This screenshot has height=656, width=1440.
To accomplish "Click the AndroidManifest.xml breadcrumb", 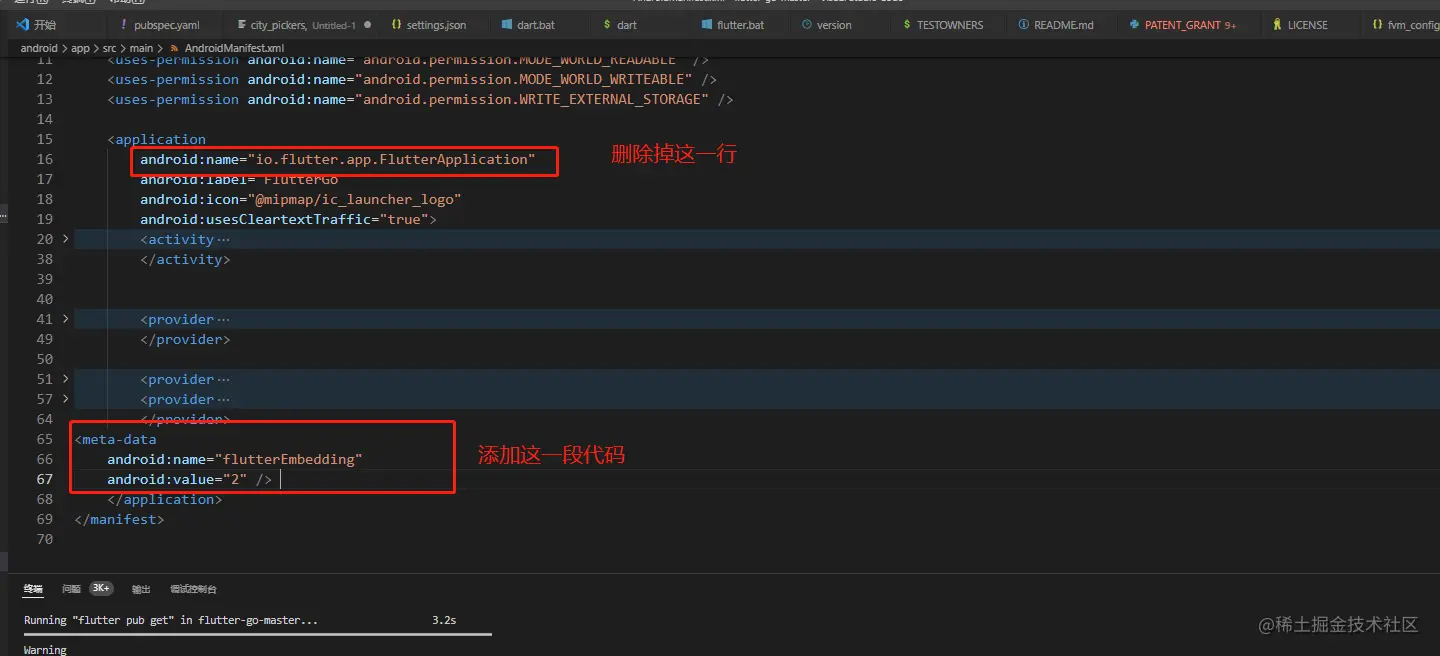I will pos(234,48).
